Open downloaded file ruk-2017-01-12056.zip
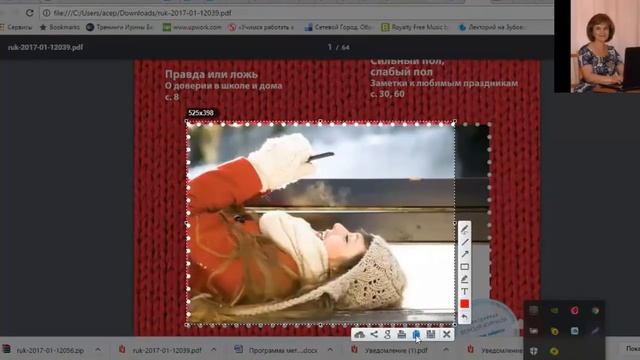 43,350
